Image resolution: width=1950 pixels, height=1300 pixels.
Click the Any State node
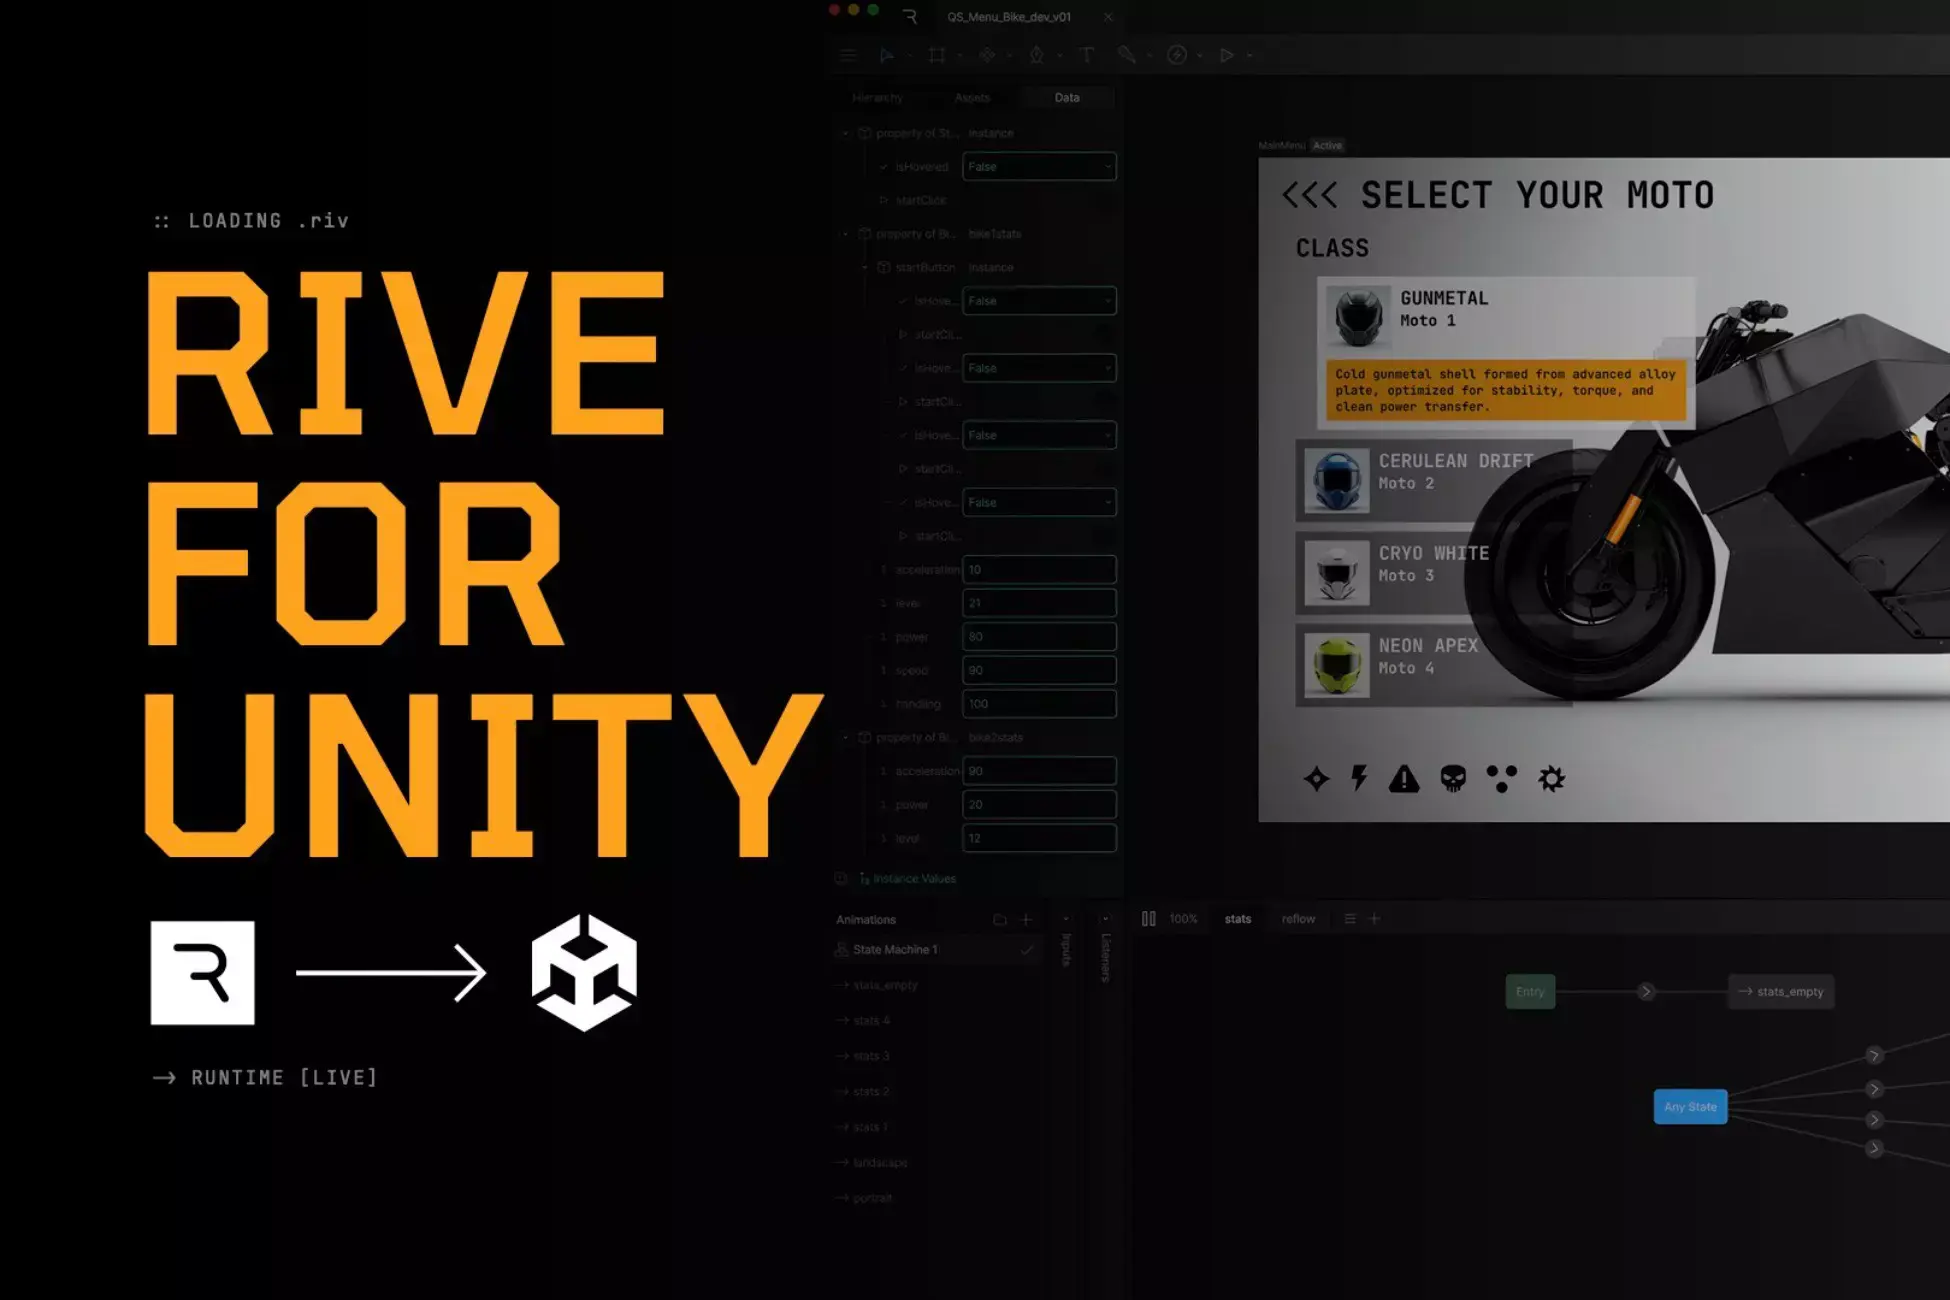tap(1690, 1107)
